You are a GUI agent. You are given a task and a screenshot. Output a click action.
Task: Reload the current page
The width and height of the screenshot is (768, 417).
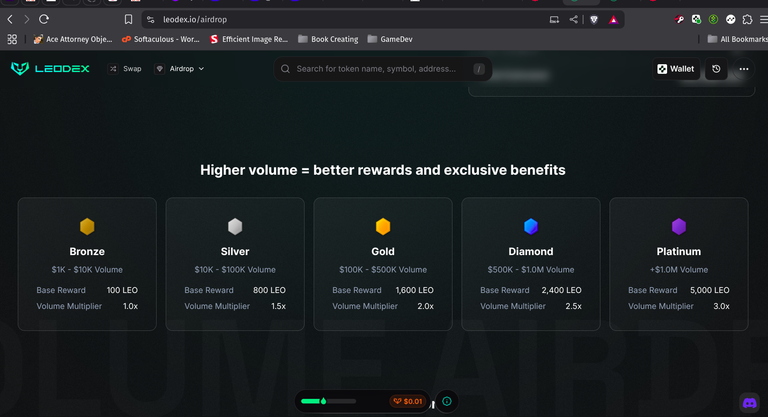point(44,20)
